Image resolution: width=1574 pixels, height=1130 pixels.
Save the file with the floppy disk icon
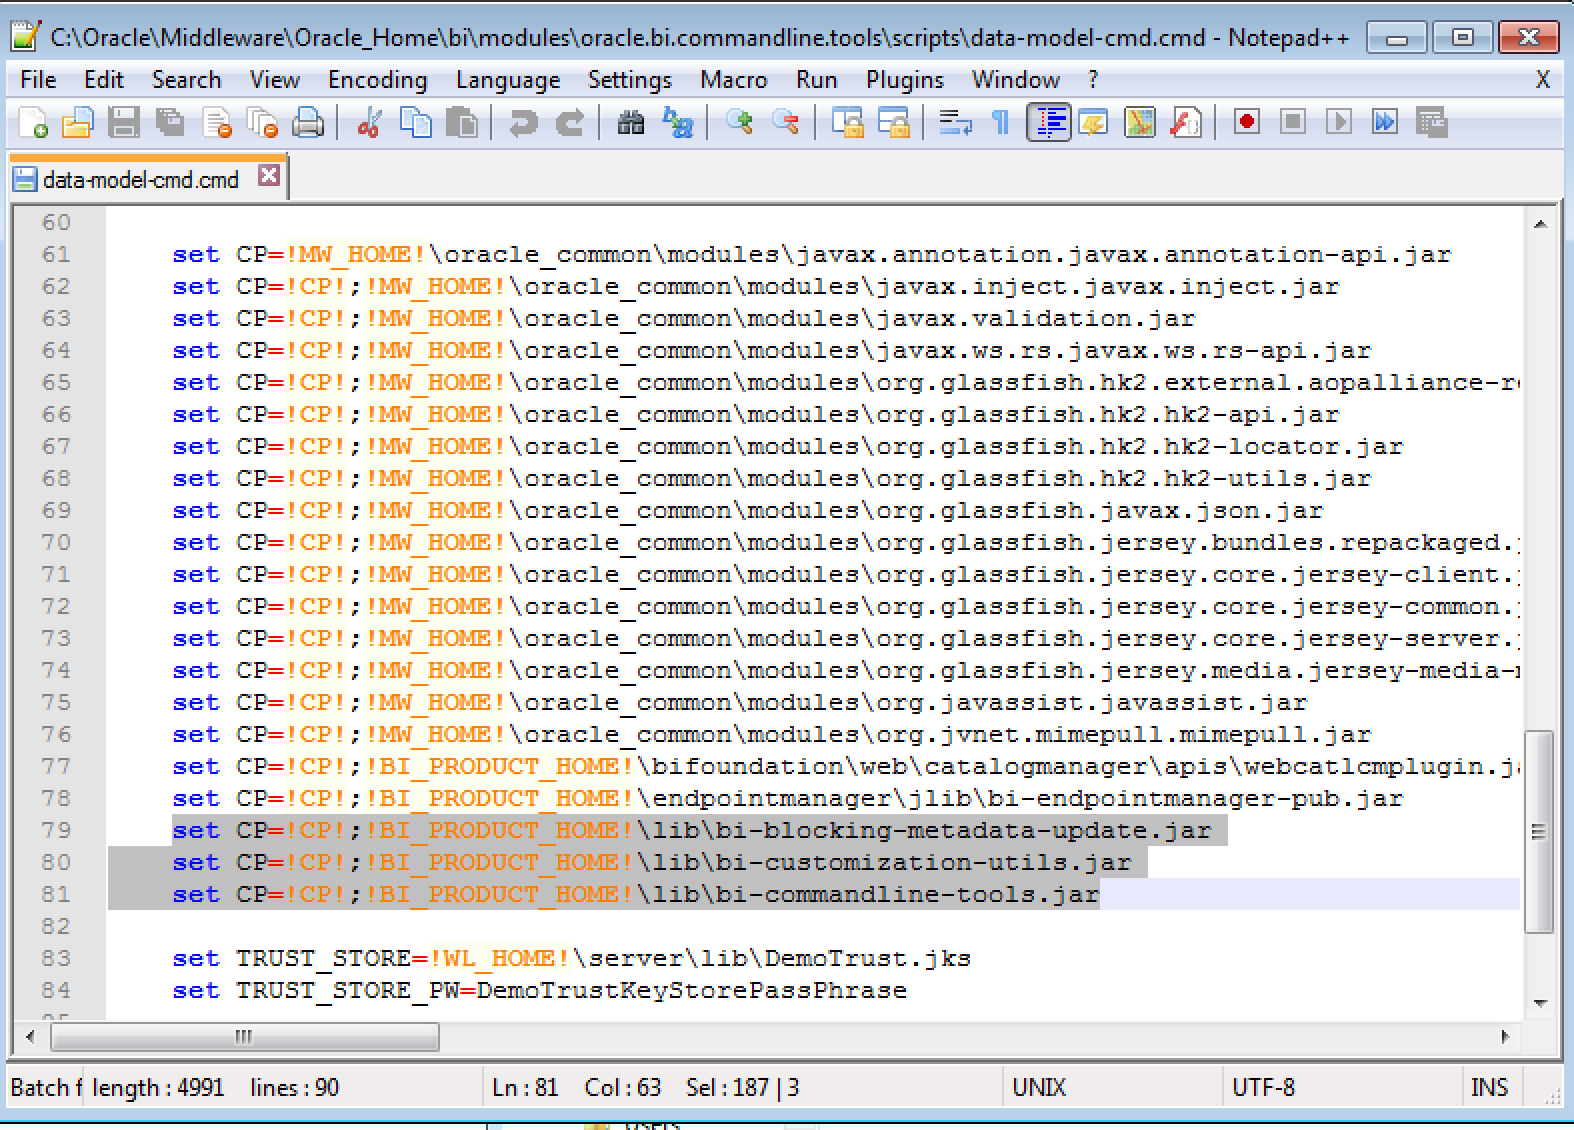coord(124,123)
